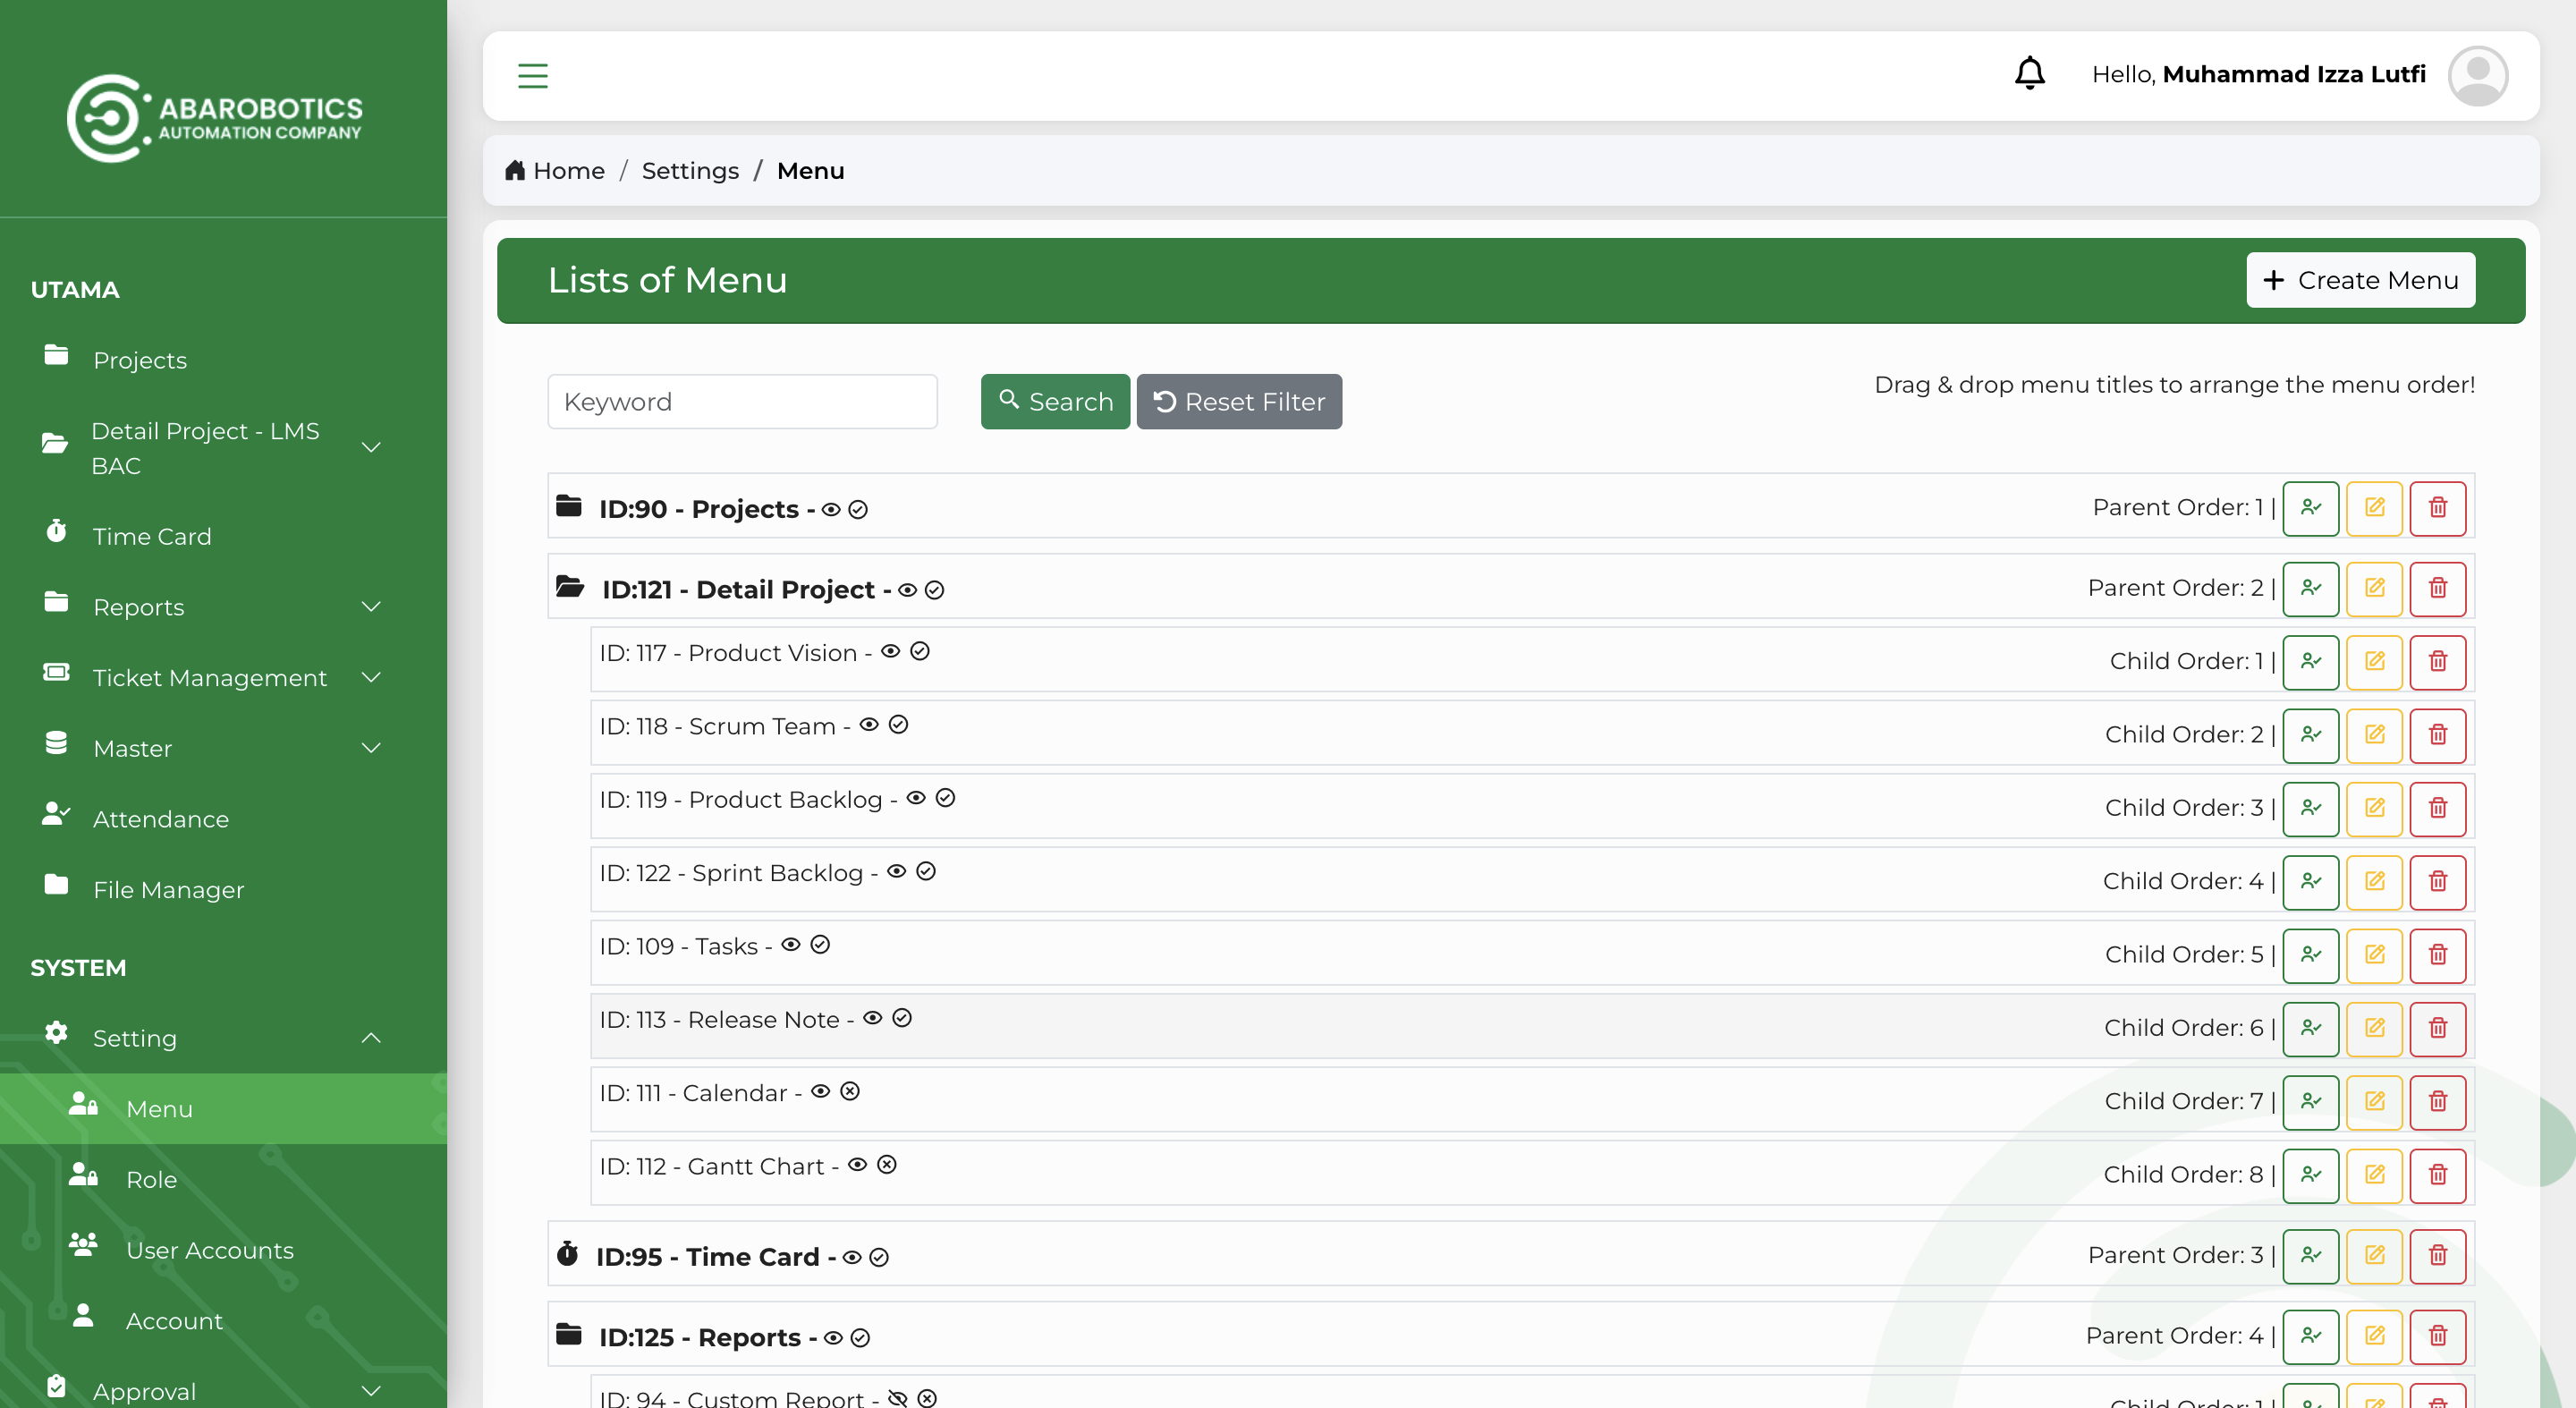Delete the Gantt Chart entry
This screenshot has width=2576, height=1408.
[x=2437, y=1175]
